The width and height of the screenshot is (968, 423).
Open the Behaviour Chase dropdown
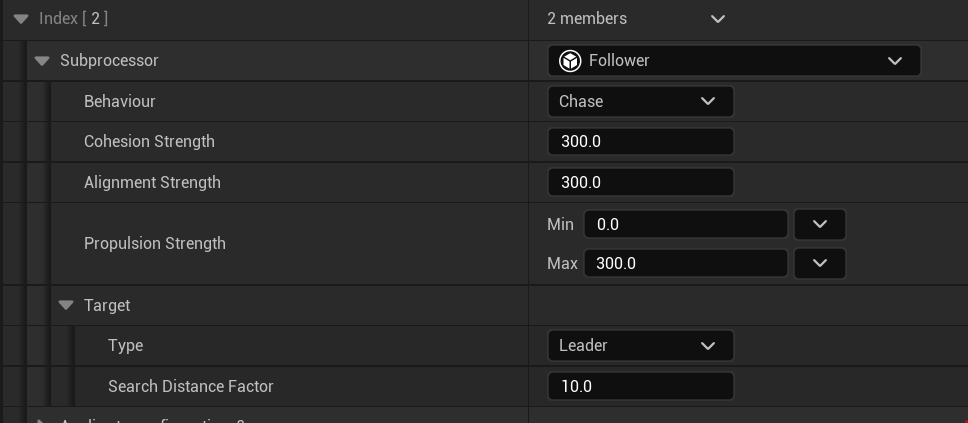[x=640, y=101]
